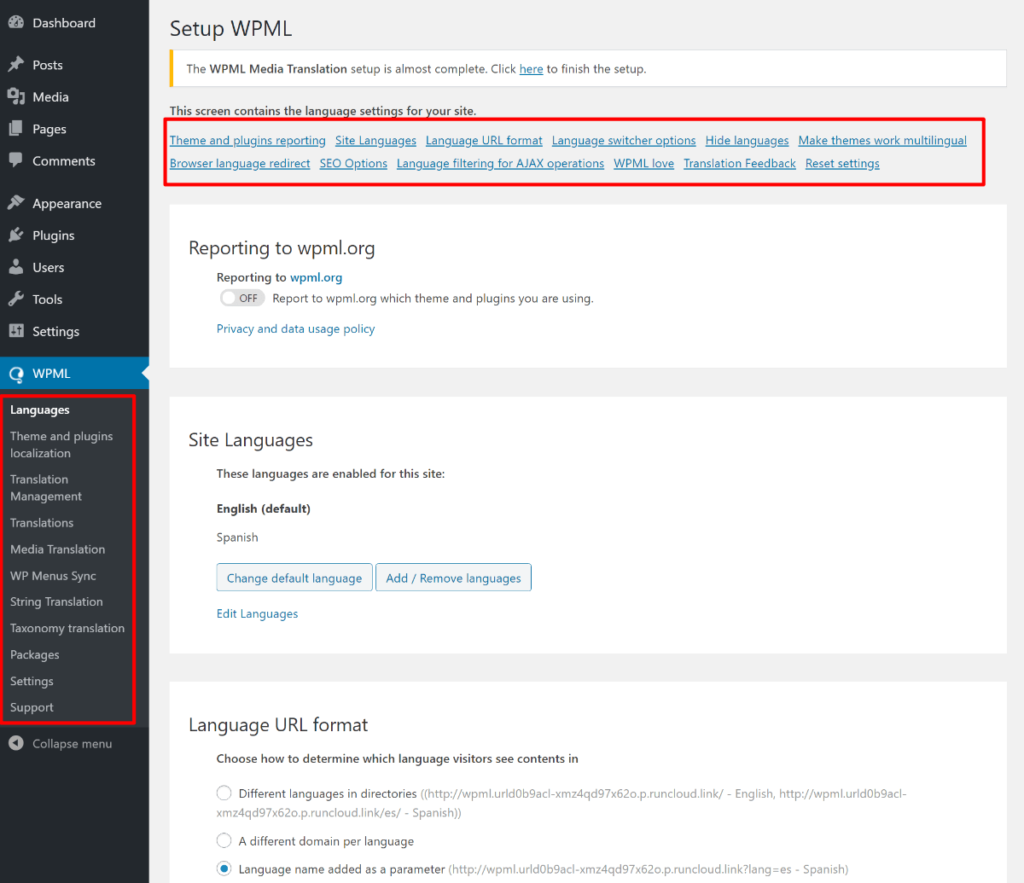Image resolution: width=1024 pixels, height=883 pixels.
Task: Select 'Different languages in directories' option
Action: pyautogui.click(x=224, y=793)
